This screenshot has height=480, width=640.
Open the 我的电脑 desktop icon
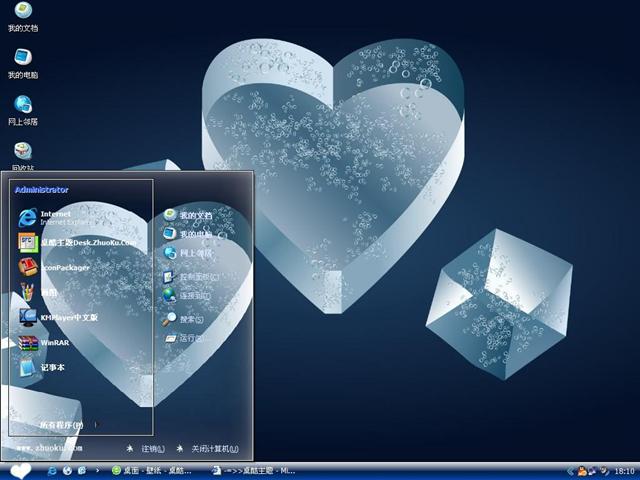pyautogui.click(x=23, y=64)
